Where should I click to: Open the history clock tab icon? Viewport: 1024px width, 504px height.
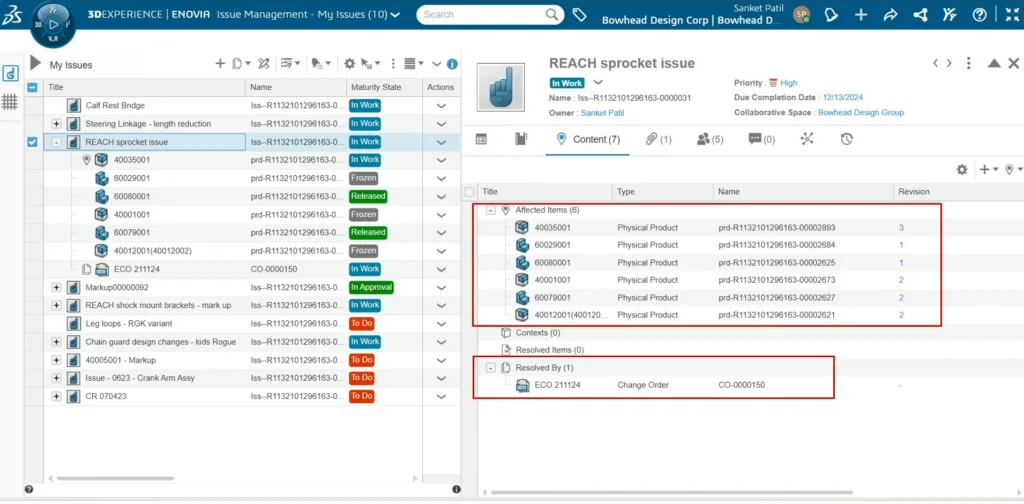(846, 138)
